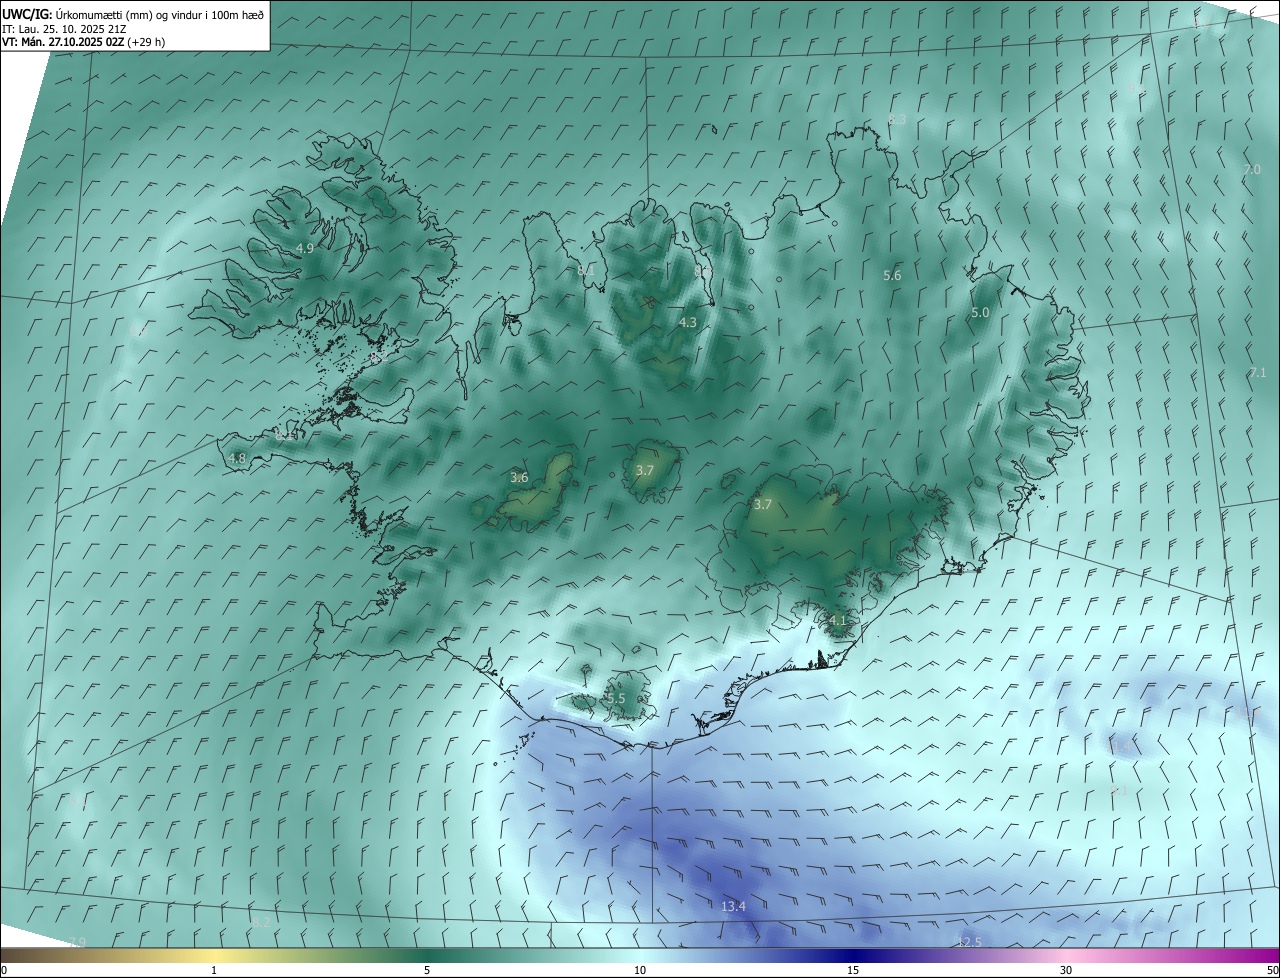Click the 4.9 value over the Westfjords

click(305, 248)
